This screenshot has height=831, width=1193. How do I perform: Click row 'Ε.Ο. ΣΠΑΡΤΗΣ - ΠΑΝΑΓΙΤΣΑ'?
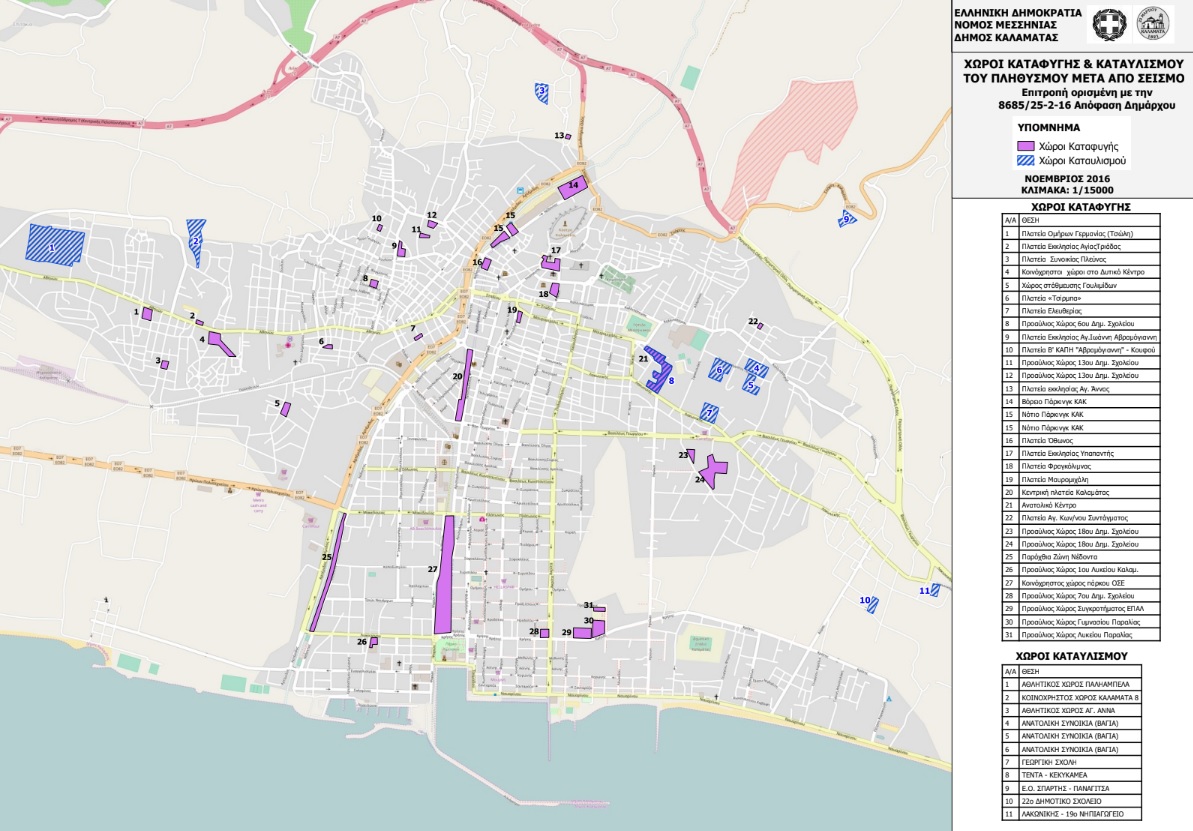point(1071,788)
